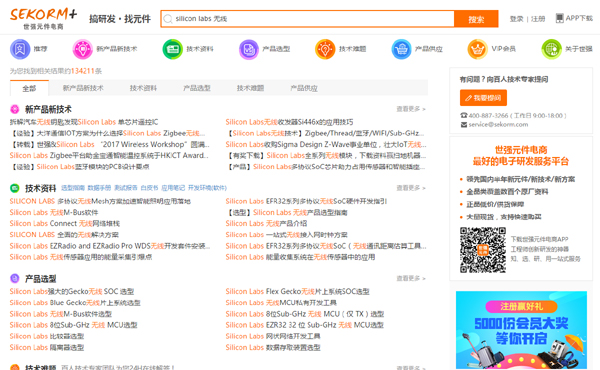Image resolution: width=600 pixels, height=370 pixels.
Task: Open the Si446x transceiver application tips result
Action: tap(289, 122)
